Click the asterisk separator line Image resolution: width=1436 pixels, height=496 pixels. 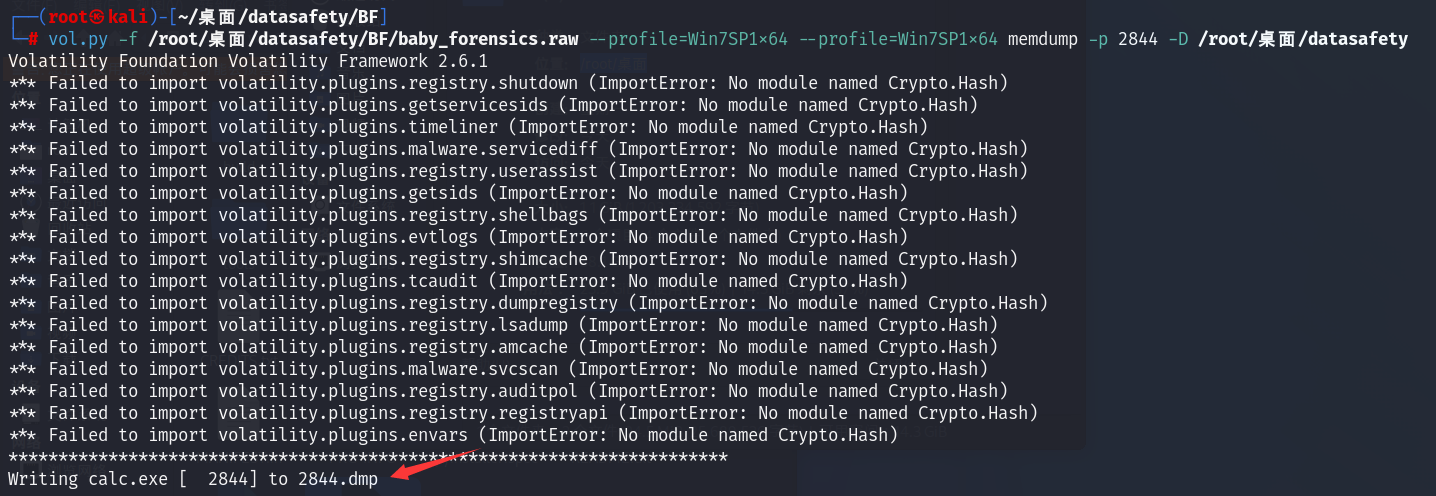coord(367,457)
